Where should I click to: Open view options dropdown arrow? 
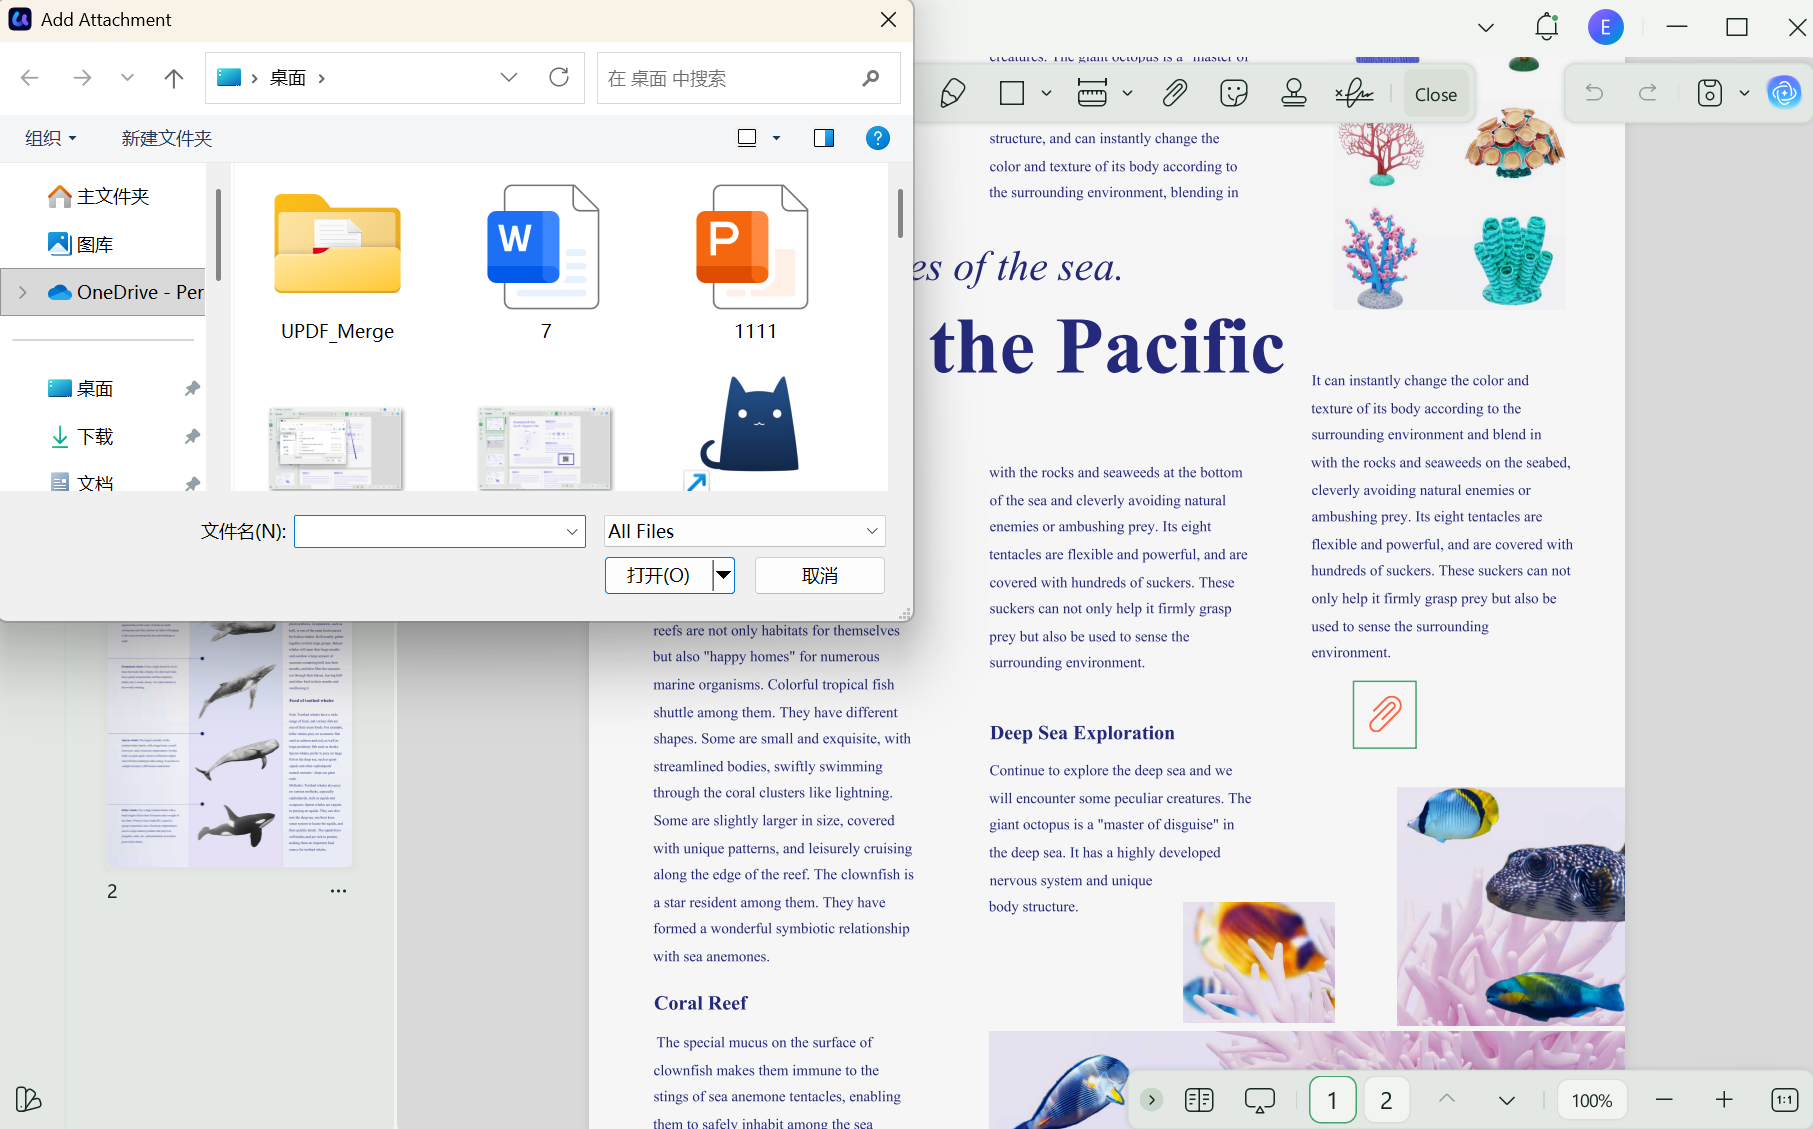[x=776, y=138]
